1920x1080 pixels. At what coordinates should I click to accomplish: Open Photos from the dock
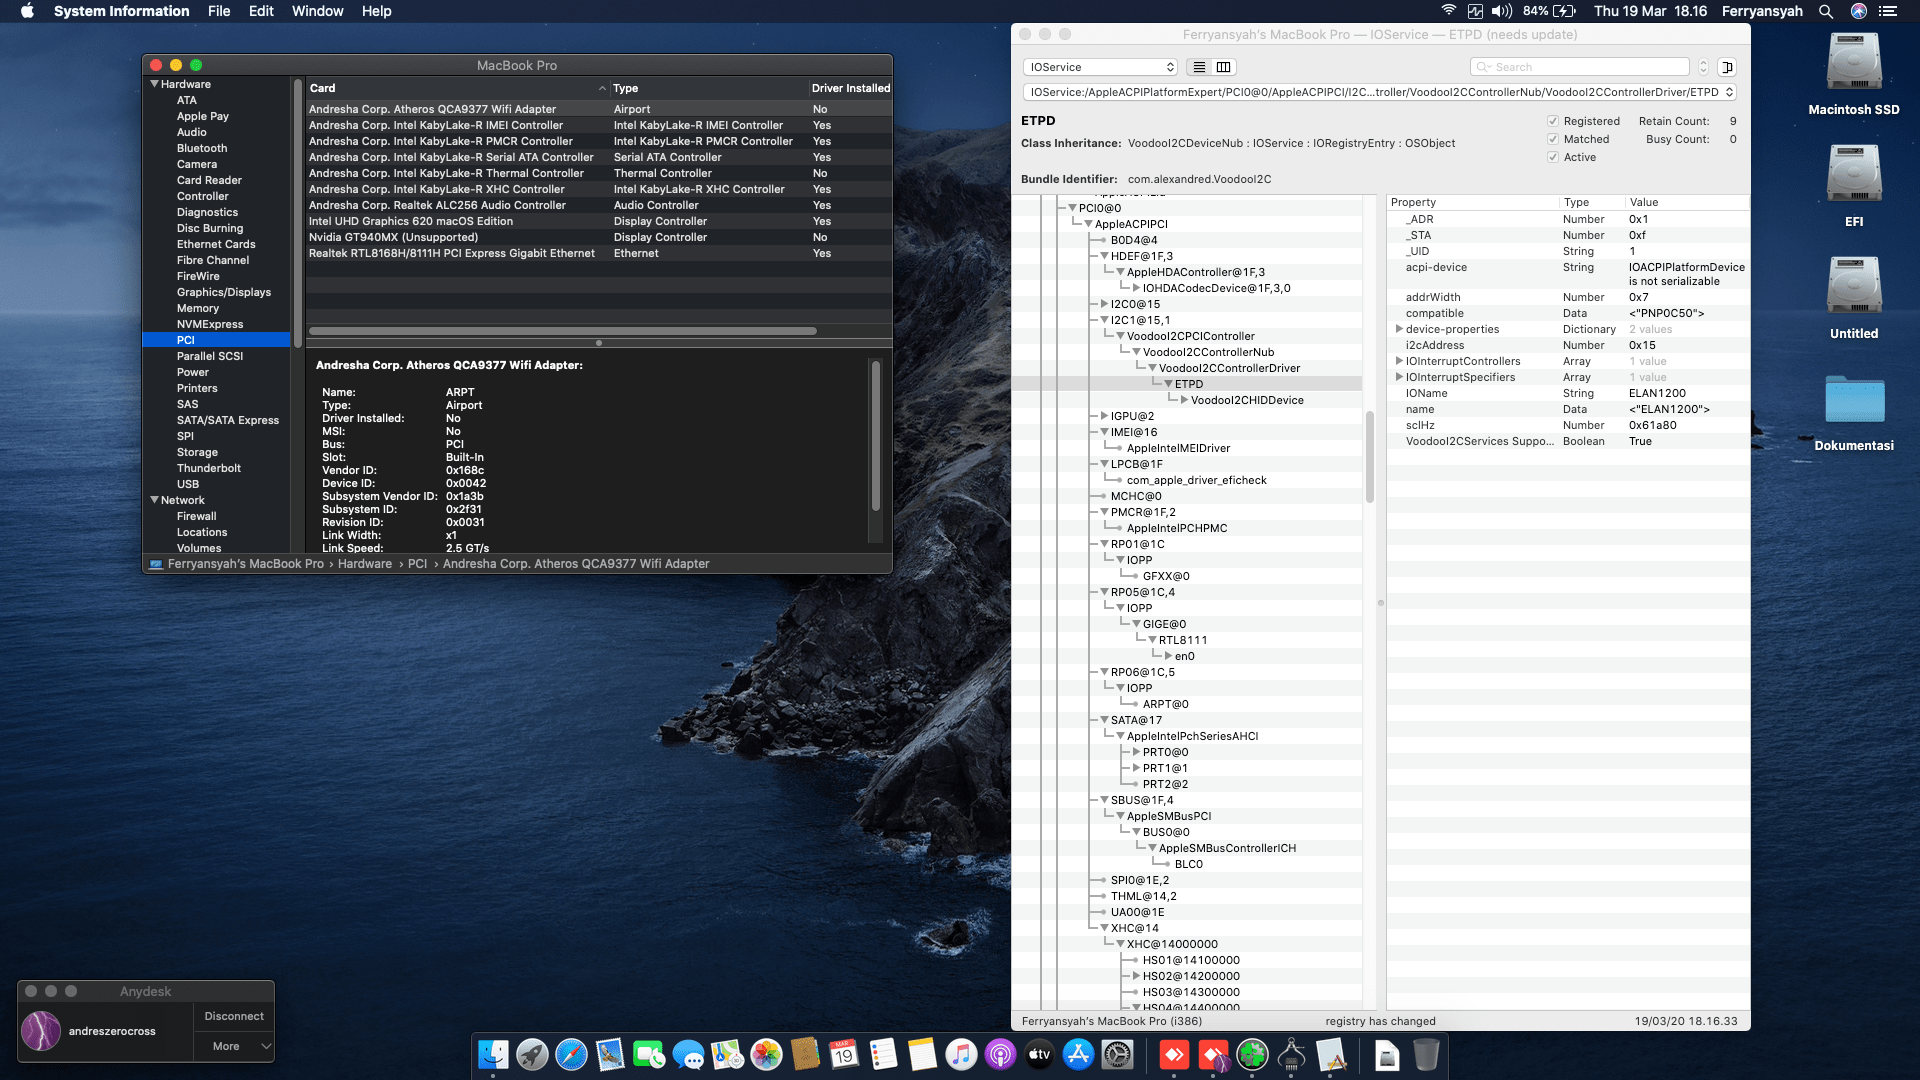click(766, 1054)
